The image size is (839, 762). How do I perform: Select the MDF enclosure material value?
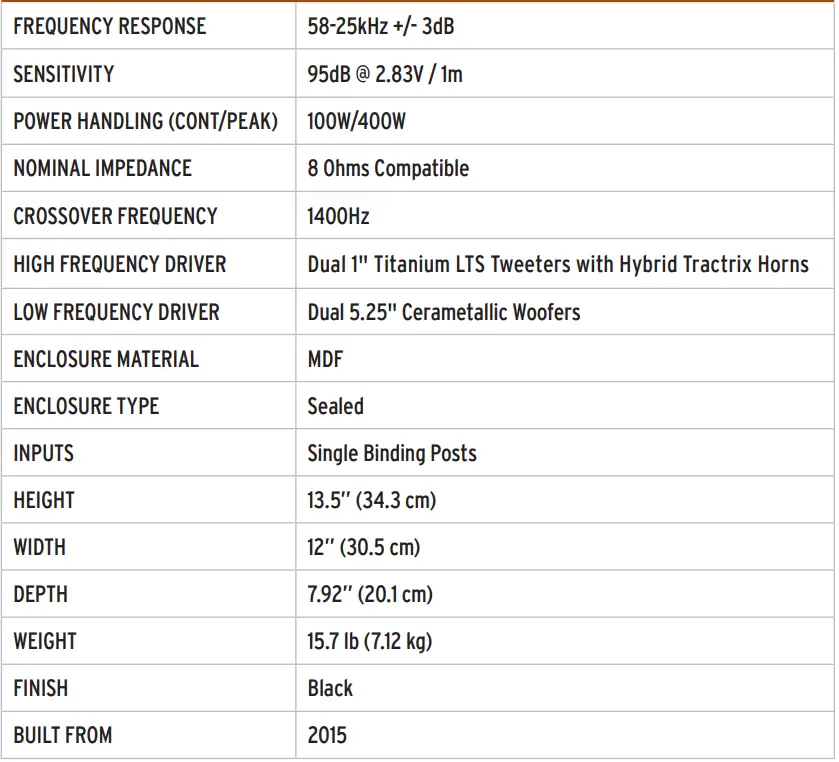[325, 359]
